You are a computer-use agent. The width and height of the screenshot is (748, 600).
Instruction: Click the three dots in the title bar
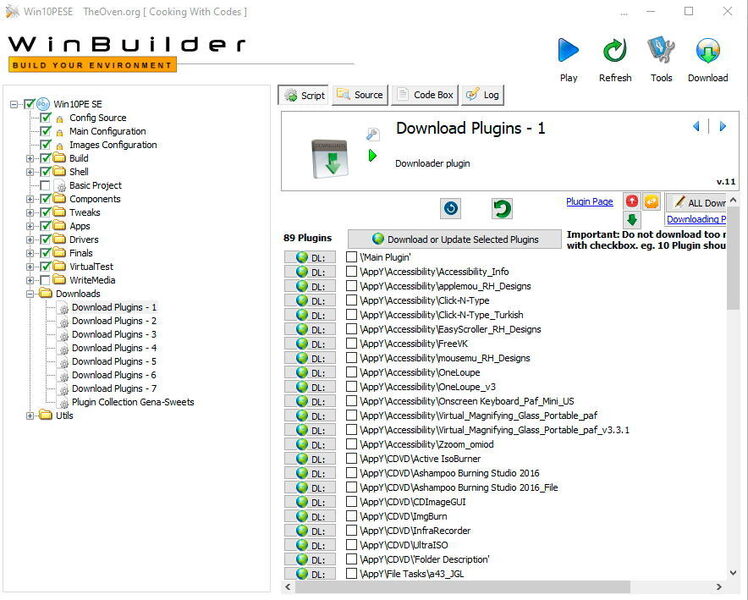[x=624, y=13]
